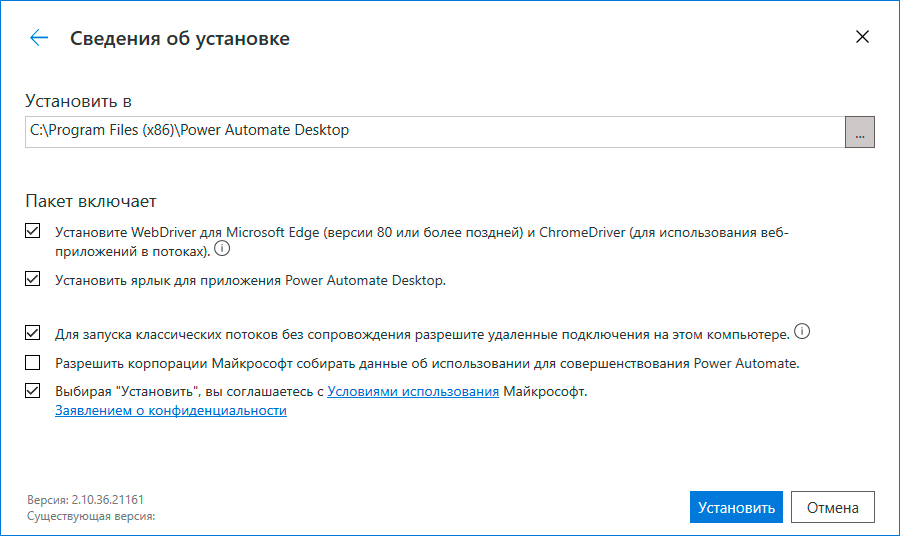
Task: Uncheck the WebDriver and ChromeDriver install option
Action: (33, 232)
